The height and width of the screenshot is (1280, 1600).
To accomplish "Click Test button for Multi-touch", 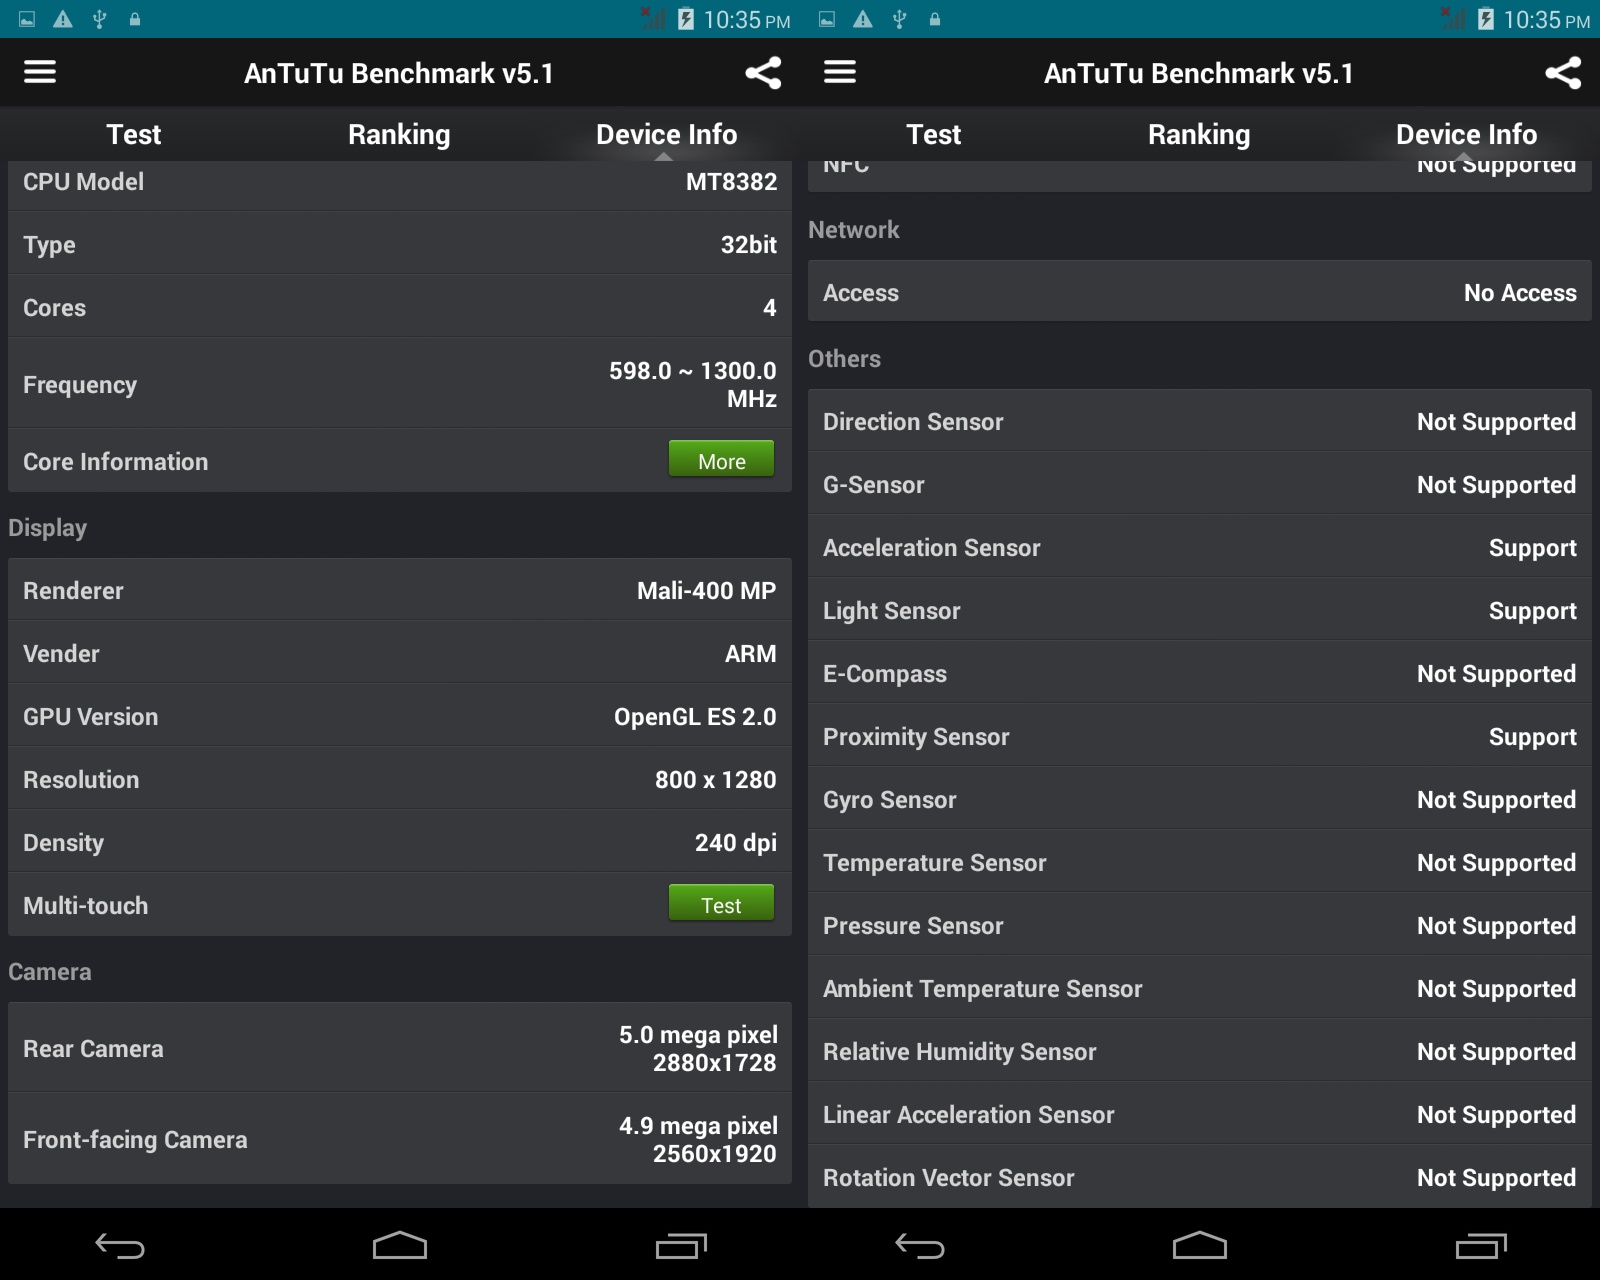I will (721, 904).
